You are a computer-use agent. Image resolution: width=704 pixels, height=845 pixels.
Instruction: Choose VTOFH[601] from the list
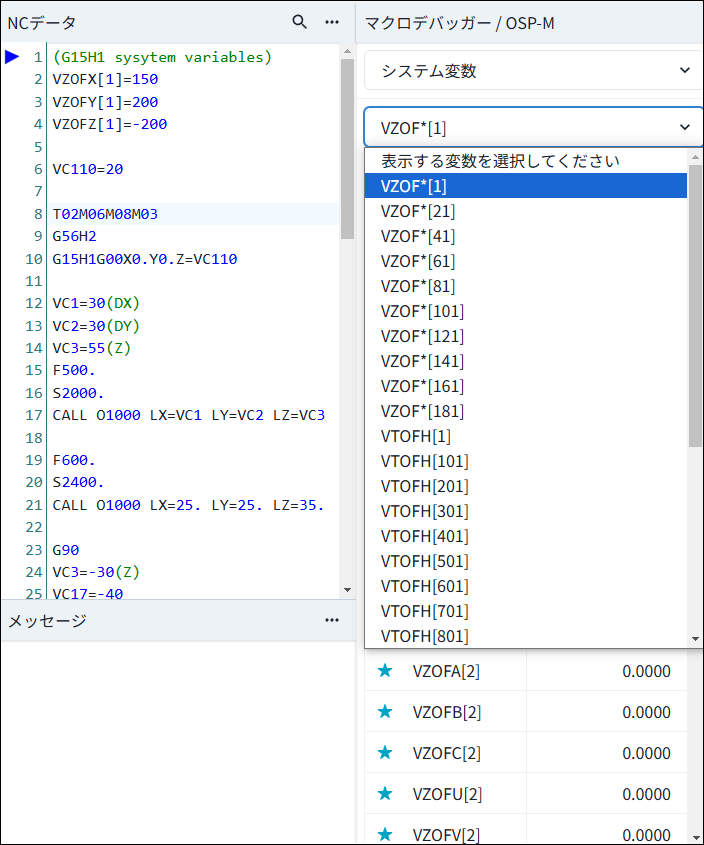526,586
